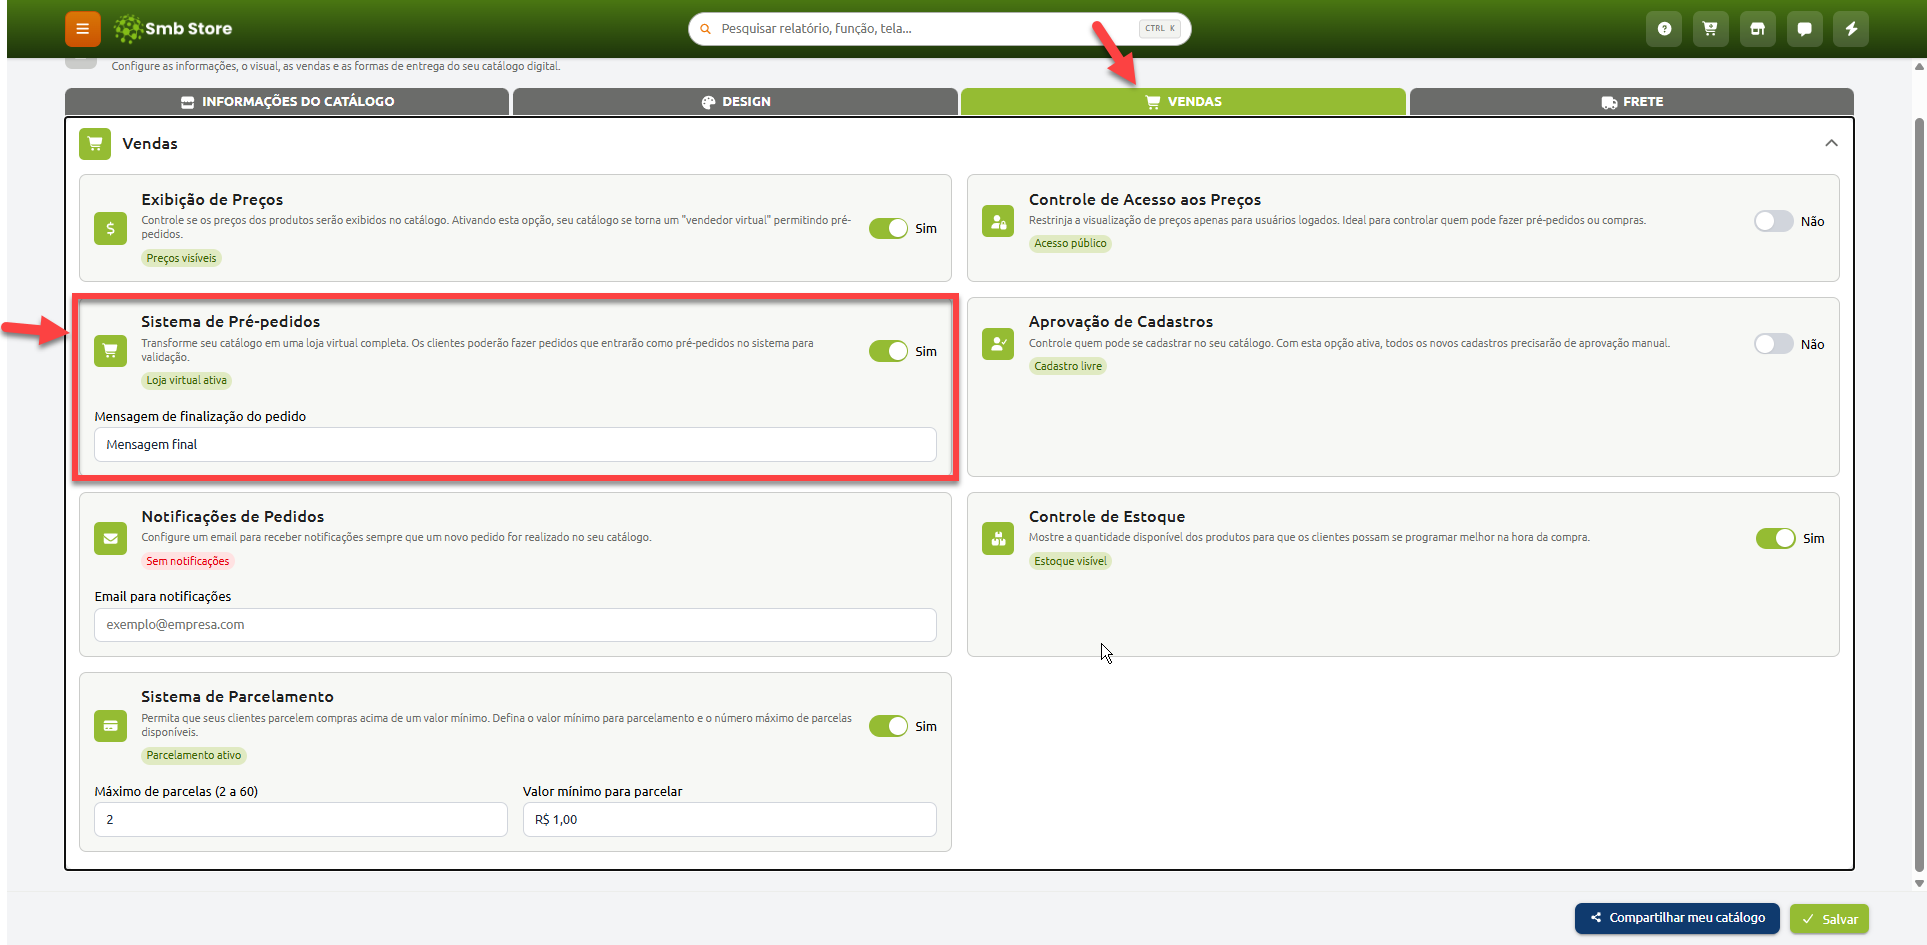Open the shopping cart icon in header

1710,29
